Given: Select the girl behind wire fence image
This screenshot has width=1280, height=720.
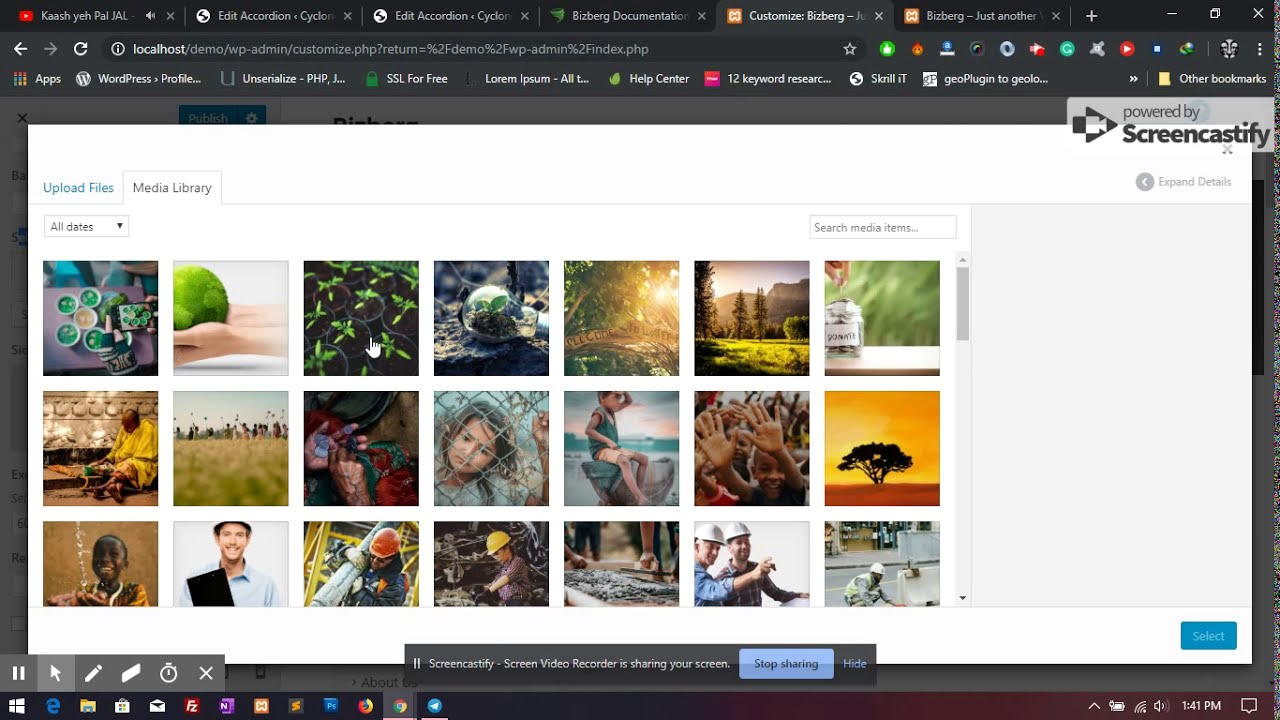Looking at the screenshot, I should tap(491, 448).
